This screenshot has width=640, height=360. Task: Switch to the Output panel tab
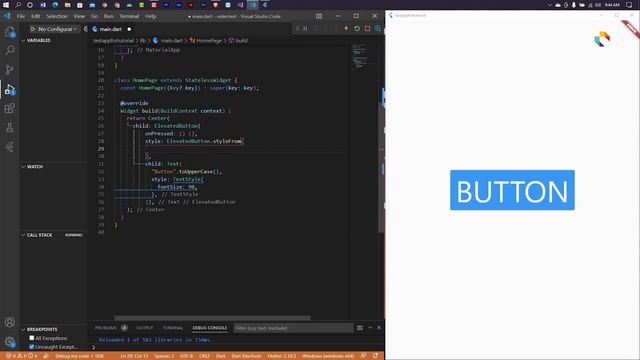pyautogui.click(x=144, y=328)
